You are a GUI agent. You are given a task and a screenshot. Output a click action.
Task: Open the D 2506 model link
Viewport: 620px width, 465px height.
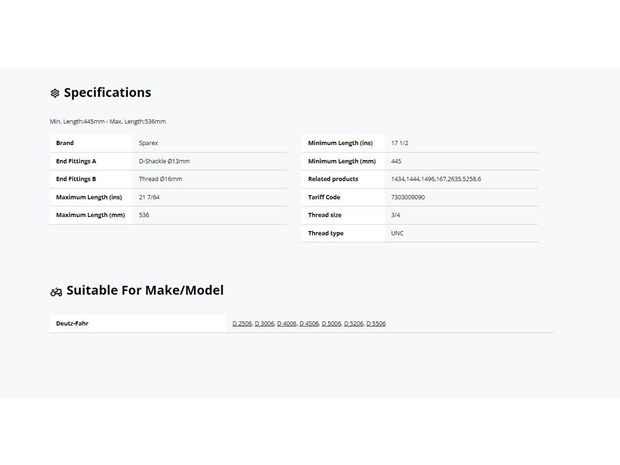pos(242,323)
